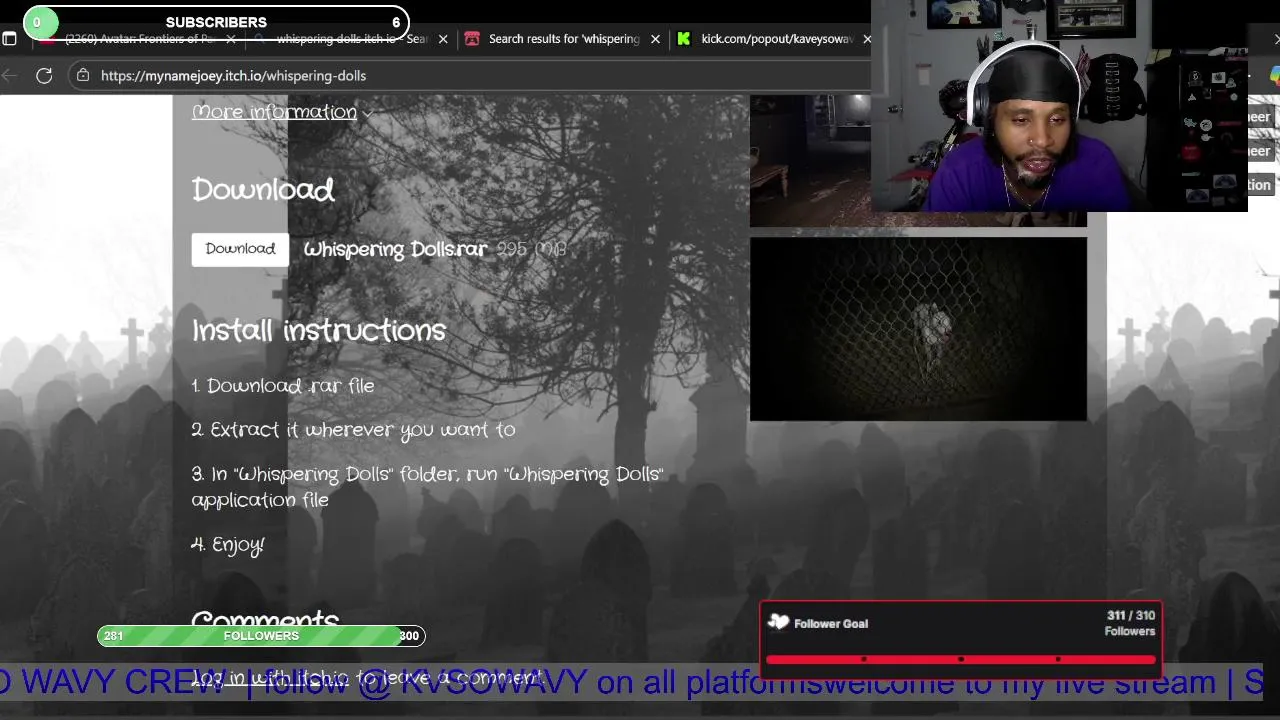Focus the address bar URL field
This screenshot has width=1280, height=720.
pos(470,75)
